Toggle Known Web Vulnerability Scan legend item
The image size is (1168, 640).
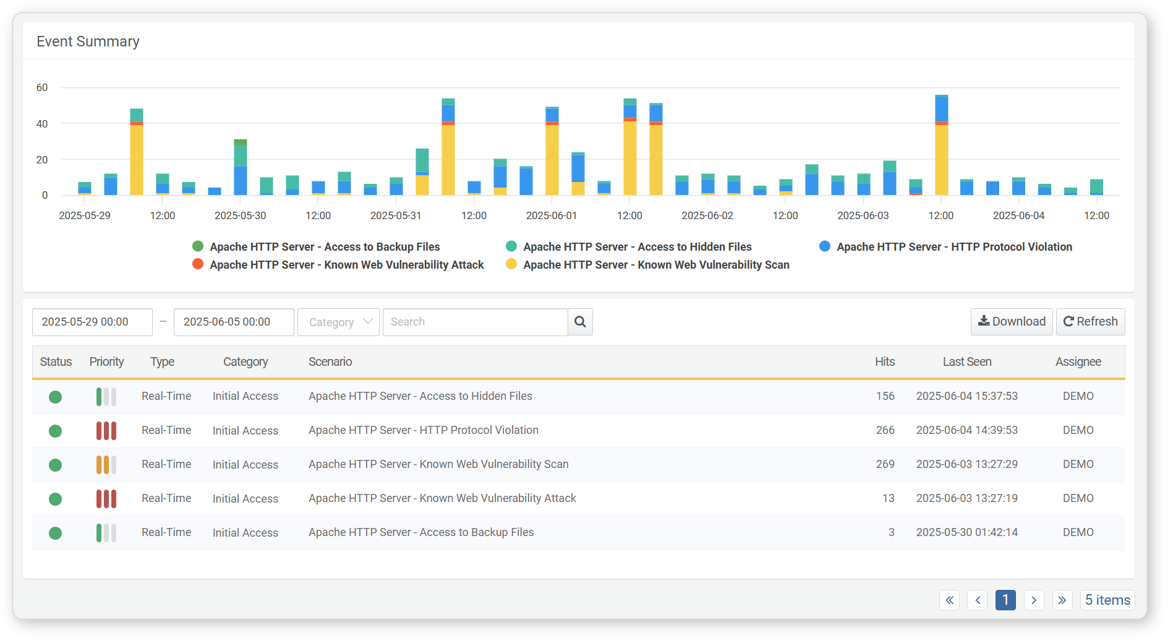(x=647, y=264)
